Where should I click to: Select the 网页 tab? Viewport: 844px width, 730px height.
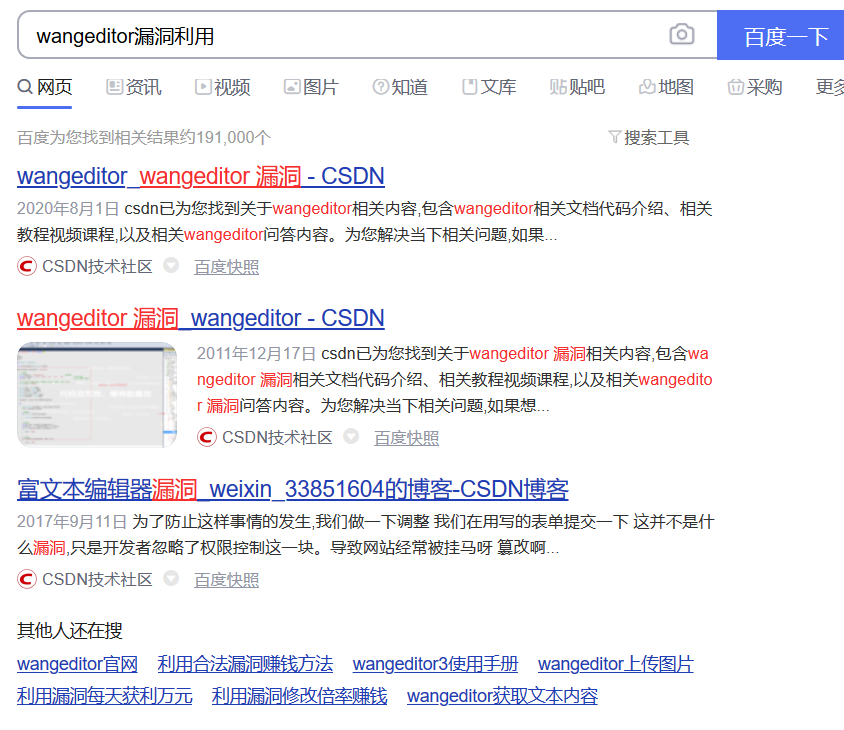45,87
